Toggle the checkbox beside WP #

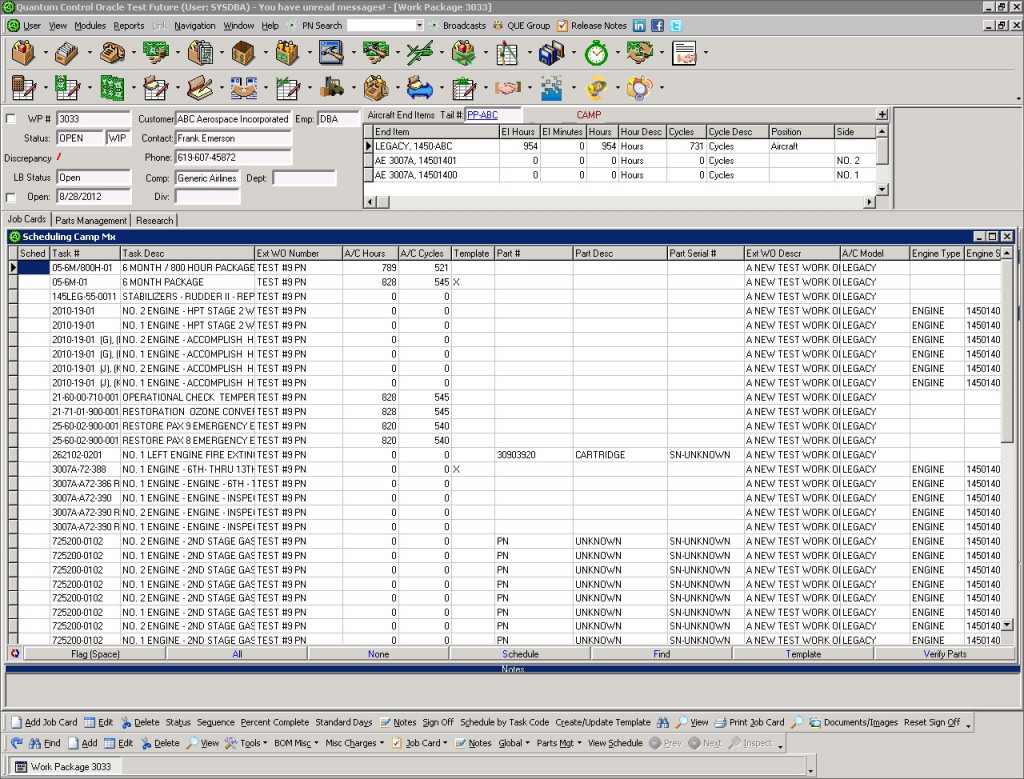tap(11, 119)
